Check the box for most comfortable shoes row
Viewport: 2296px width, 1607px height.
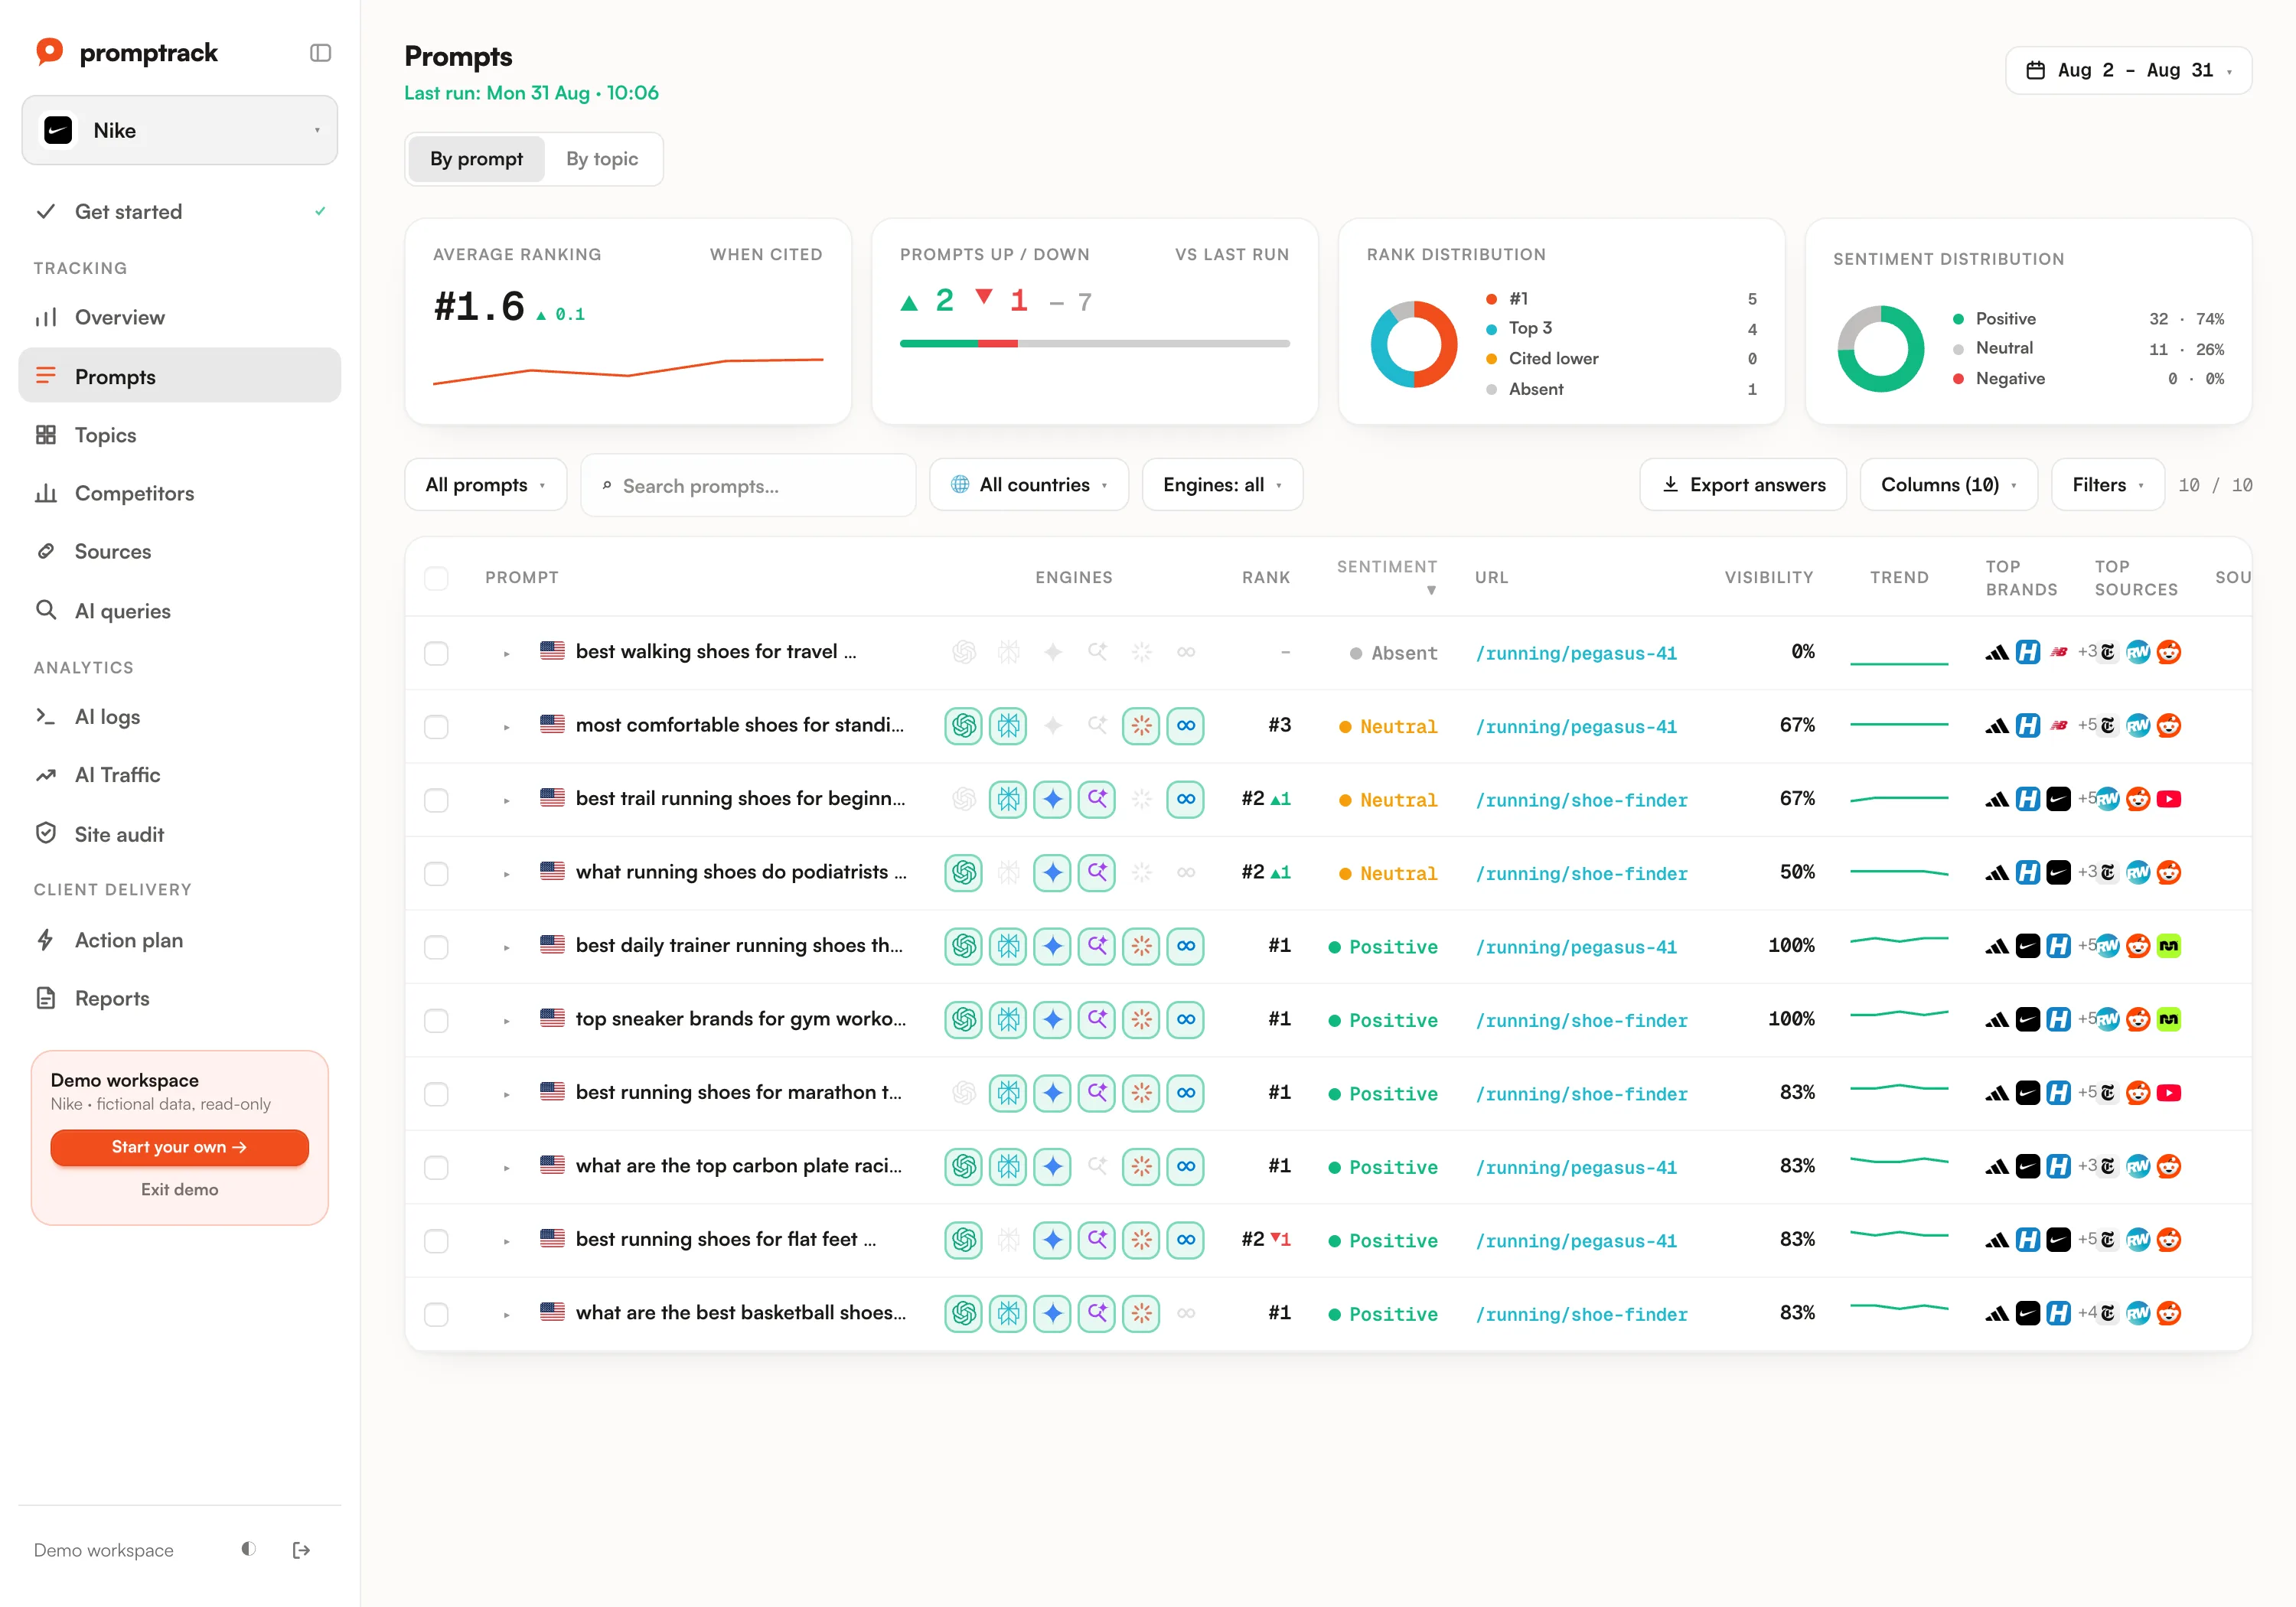point(436,727)
